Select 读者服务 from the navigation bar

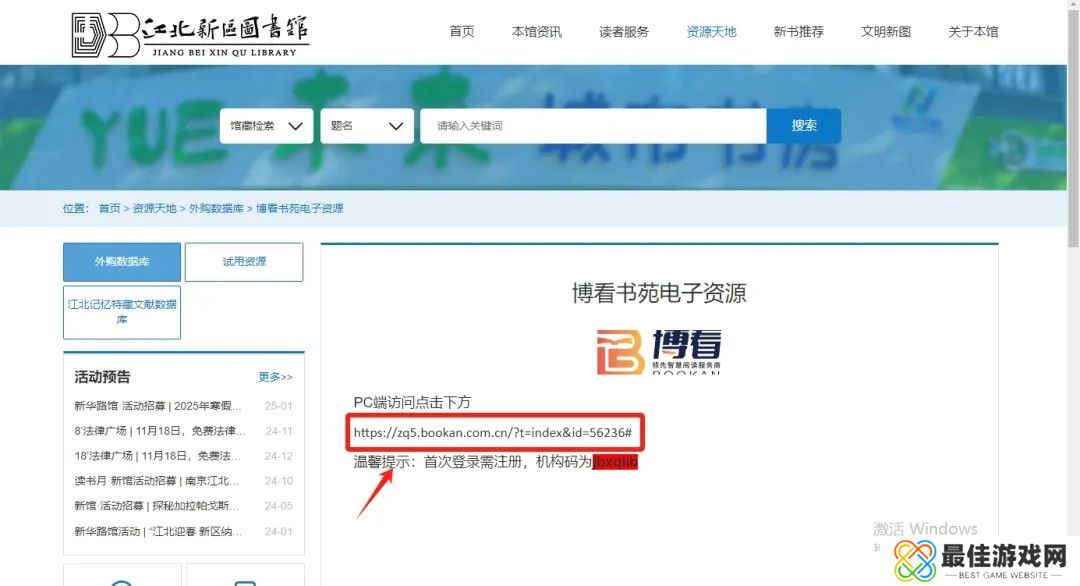click(x=623, y=31)
